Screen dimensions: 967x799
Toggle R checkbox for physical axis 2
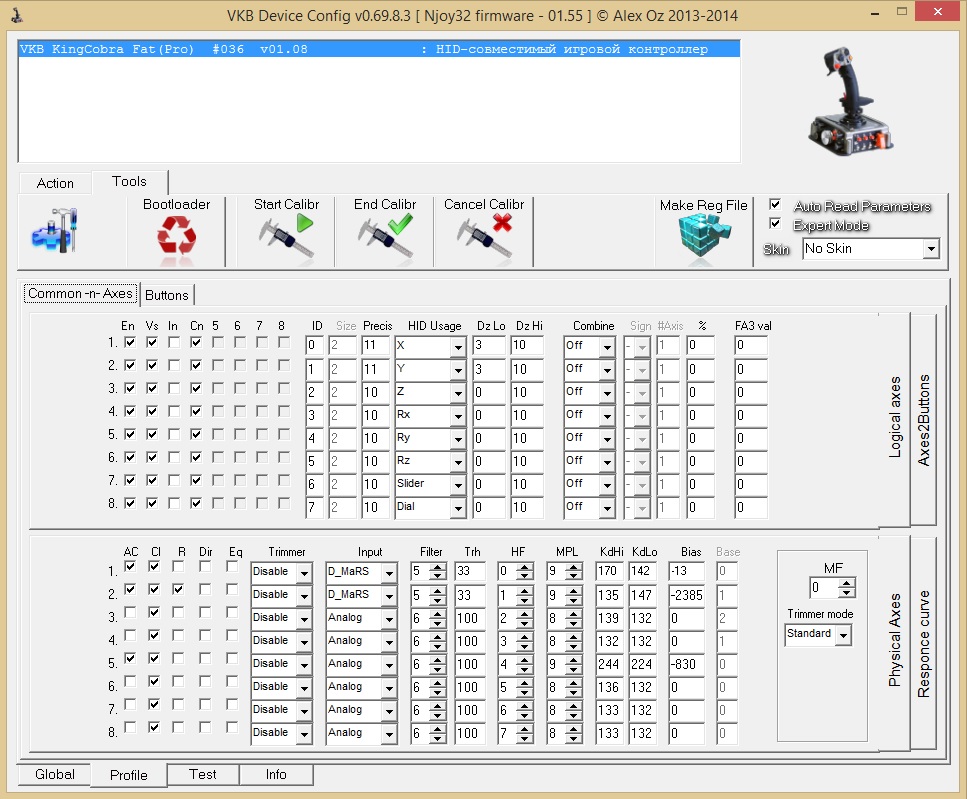[x=178, y=589]
